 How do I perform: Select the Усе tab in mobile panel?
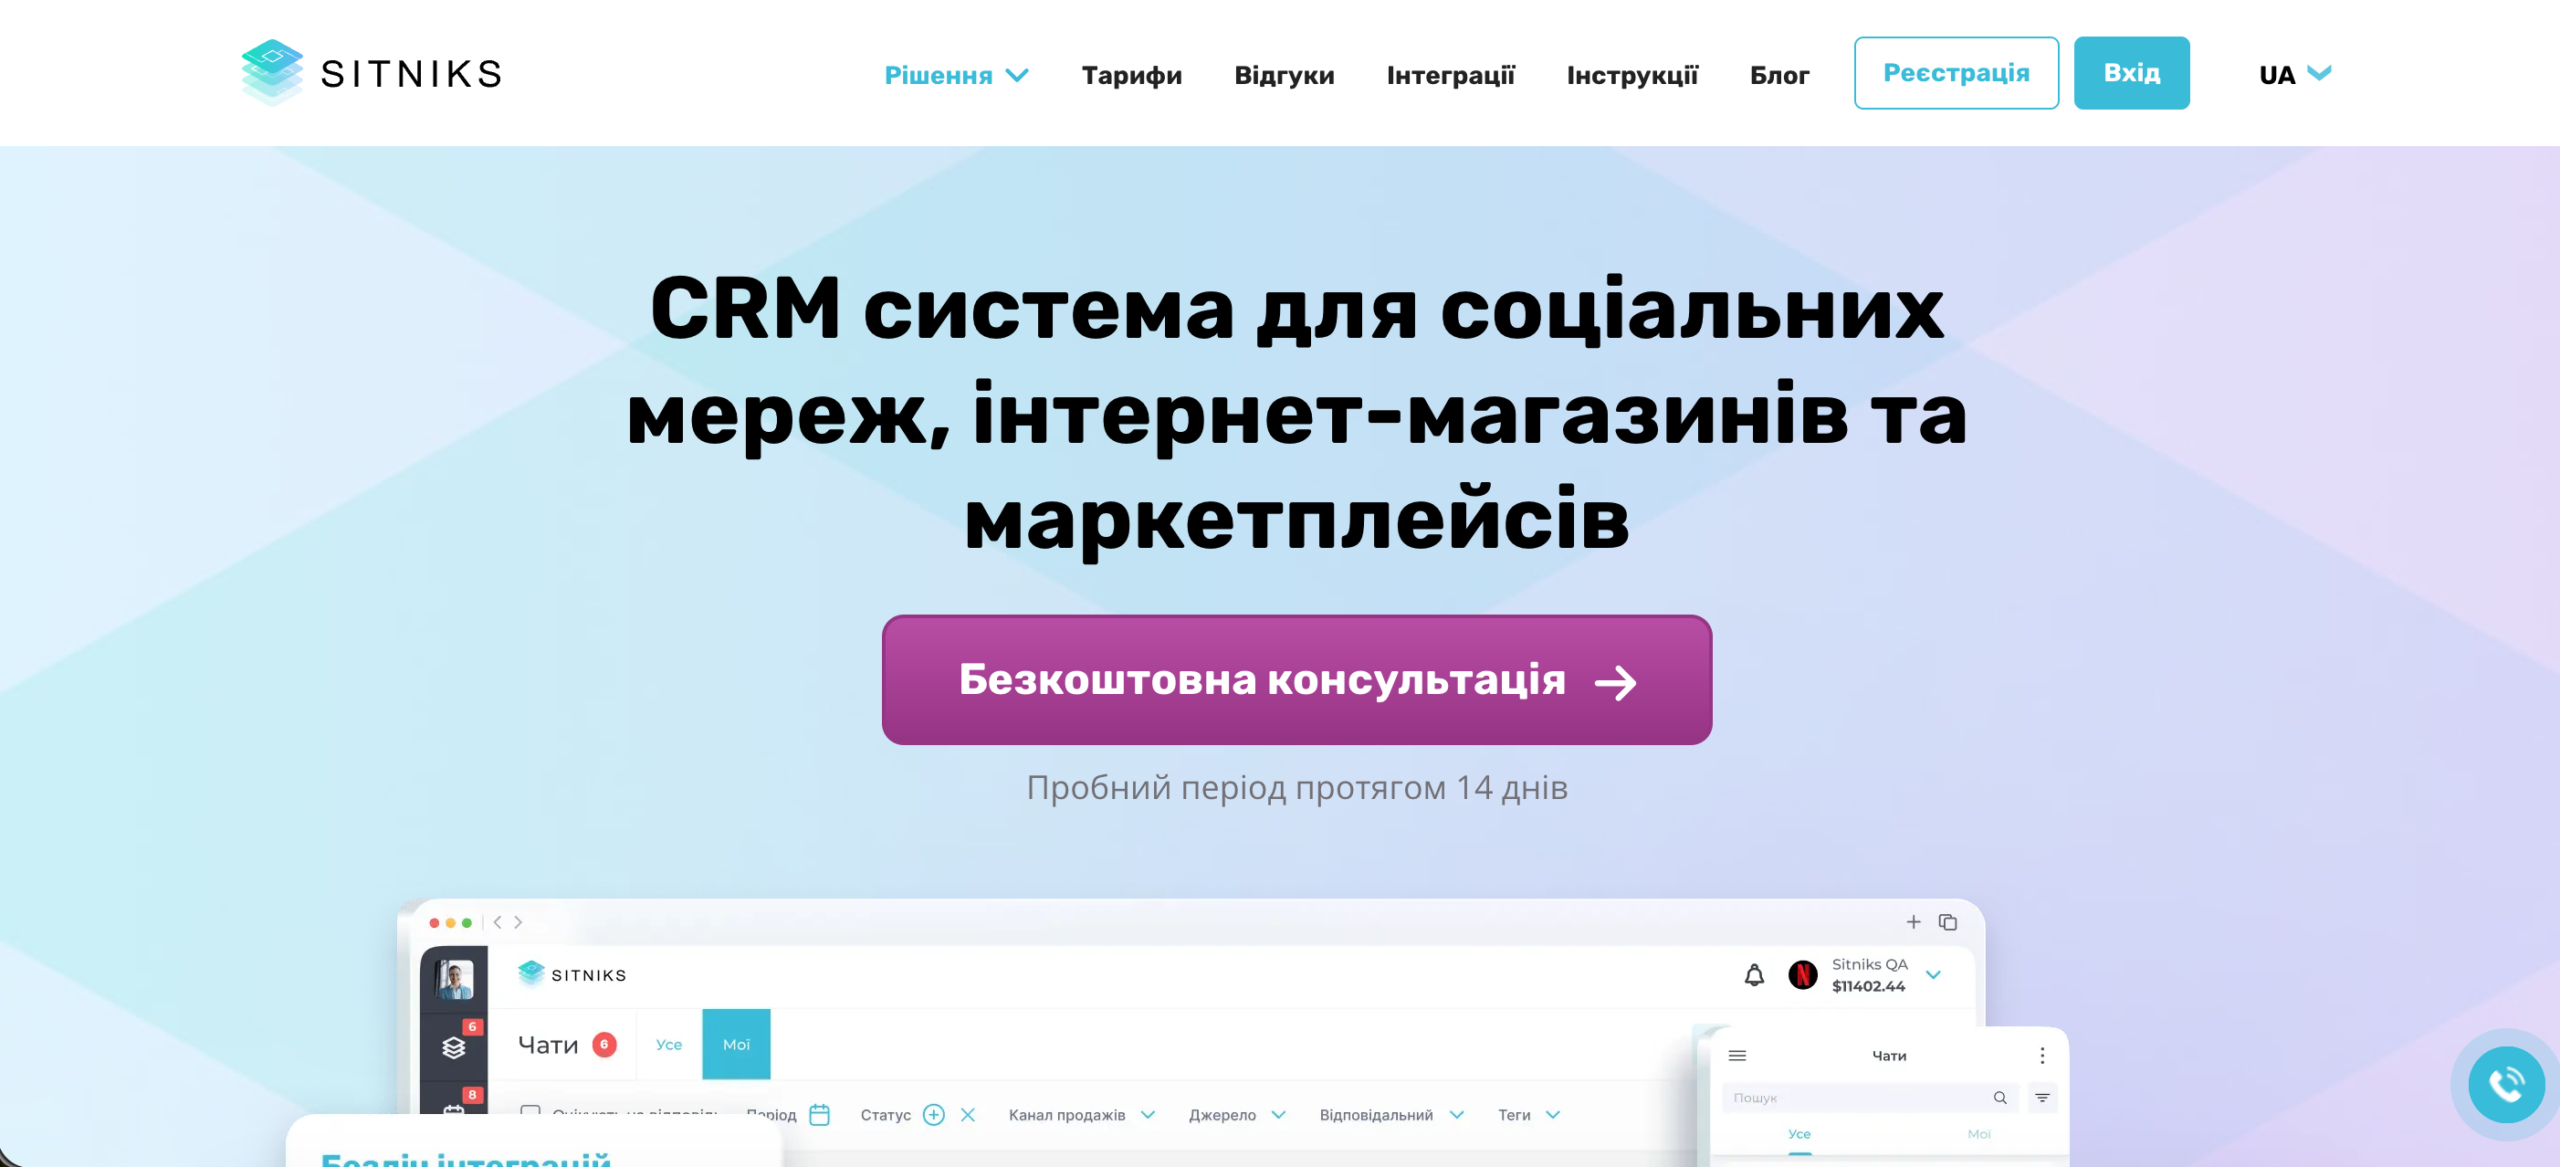click(x=1799, y=1134)
